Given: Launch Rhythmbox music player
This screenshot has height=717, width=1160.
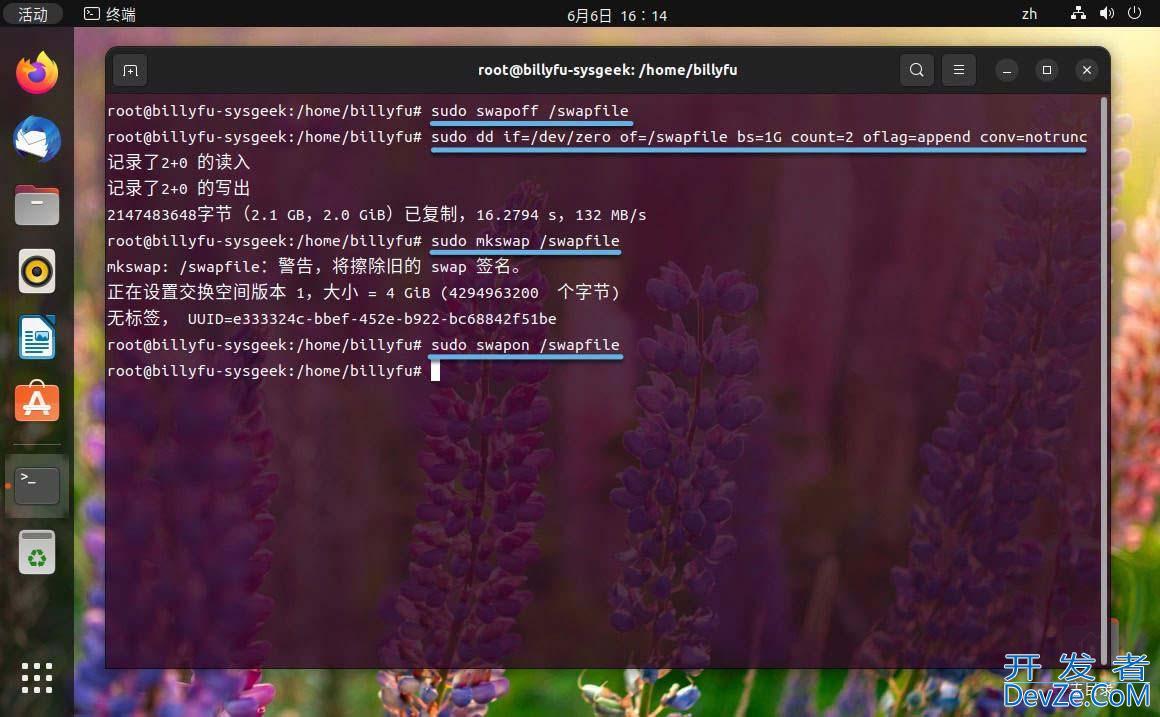Looking at the screenshot, I should pyautogui.click(x=37, y=271).
